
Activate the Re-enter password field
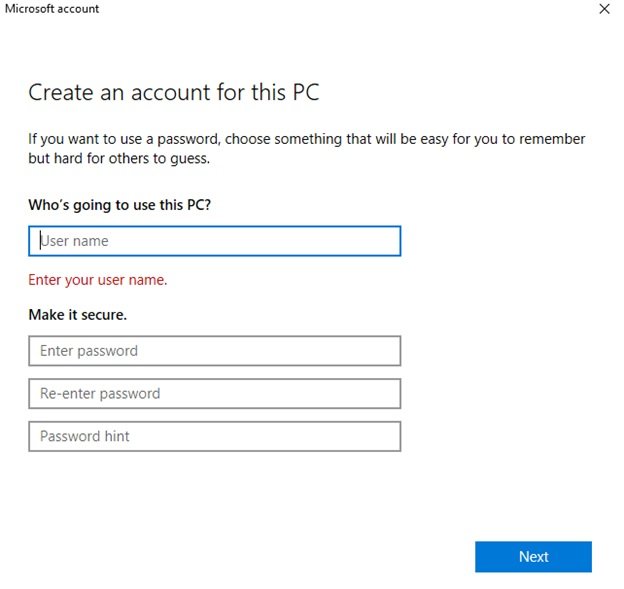click(x=214, y=394)
